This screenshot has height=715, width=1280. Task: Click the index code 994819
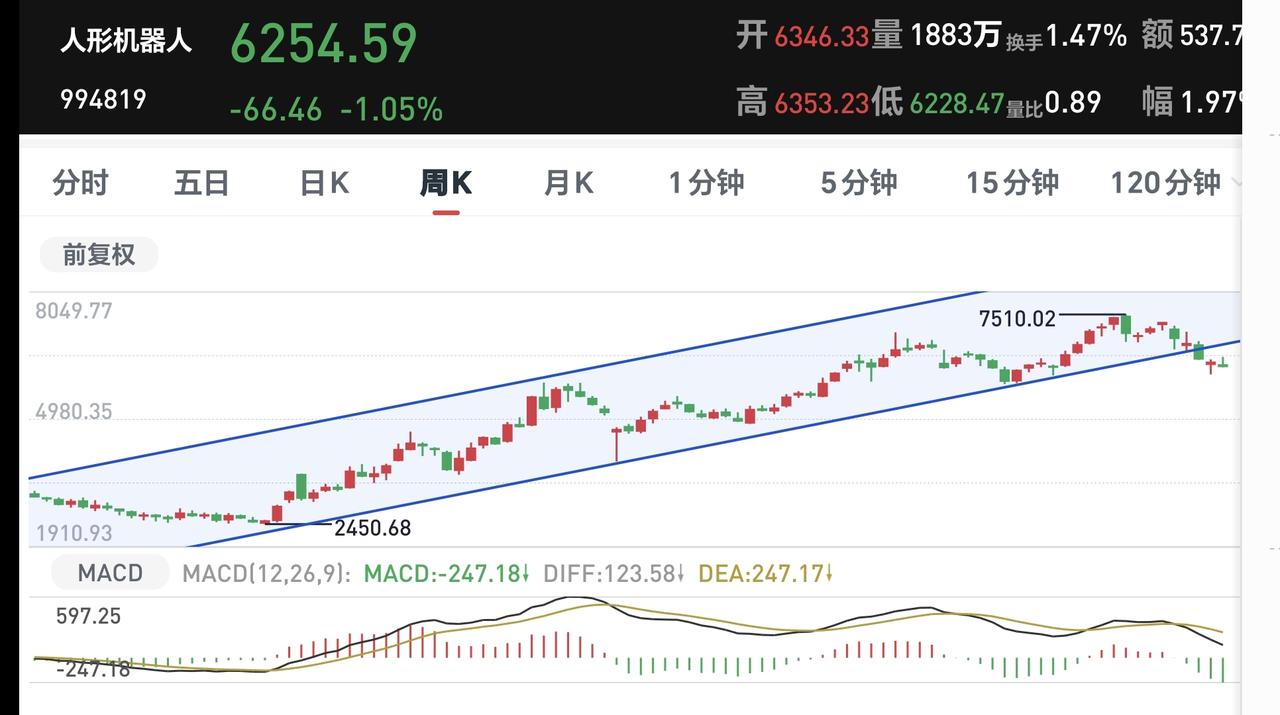click(103, 100)
